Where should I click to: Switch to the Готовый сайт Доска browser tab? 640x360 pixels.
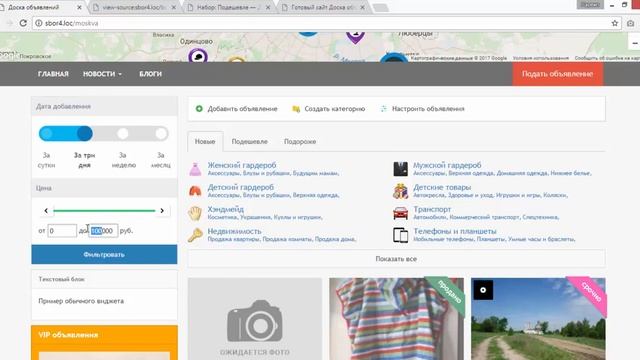point(322,7)
